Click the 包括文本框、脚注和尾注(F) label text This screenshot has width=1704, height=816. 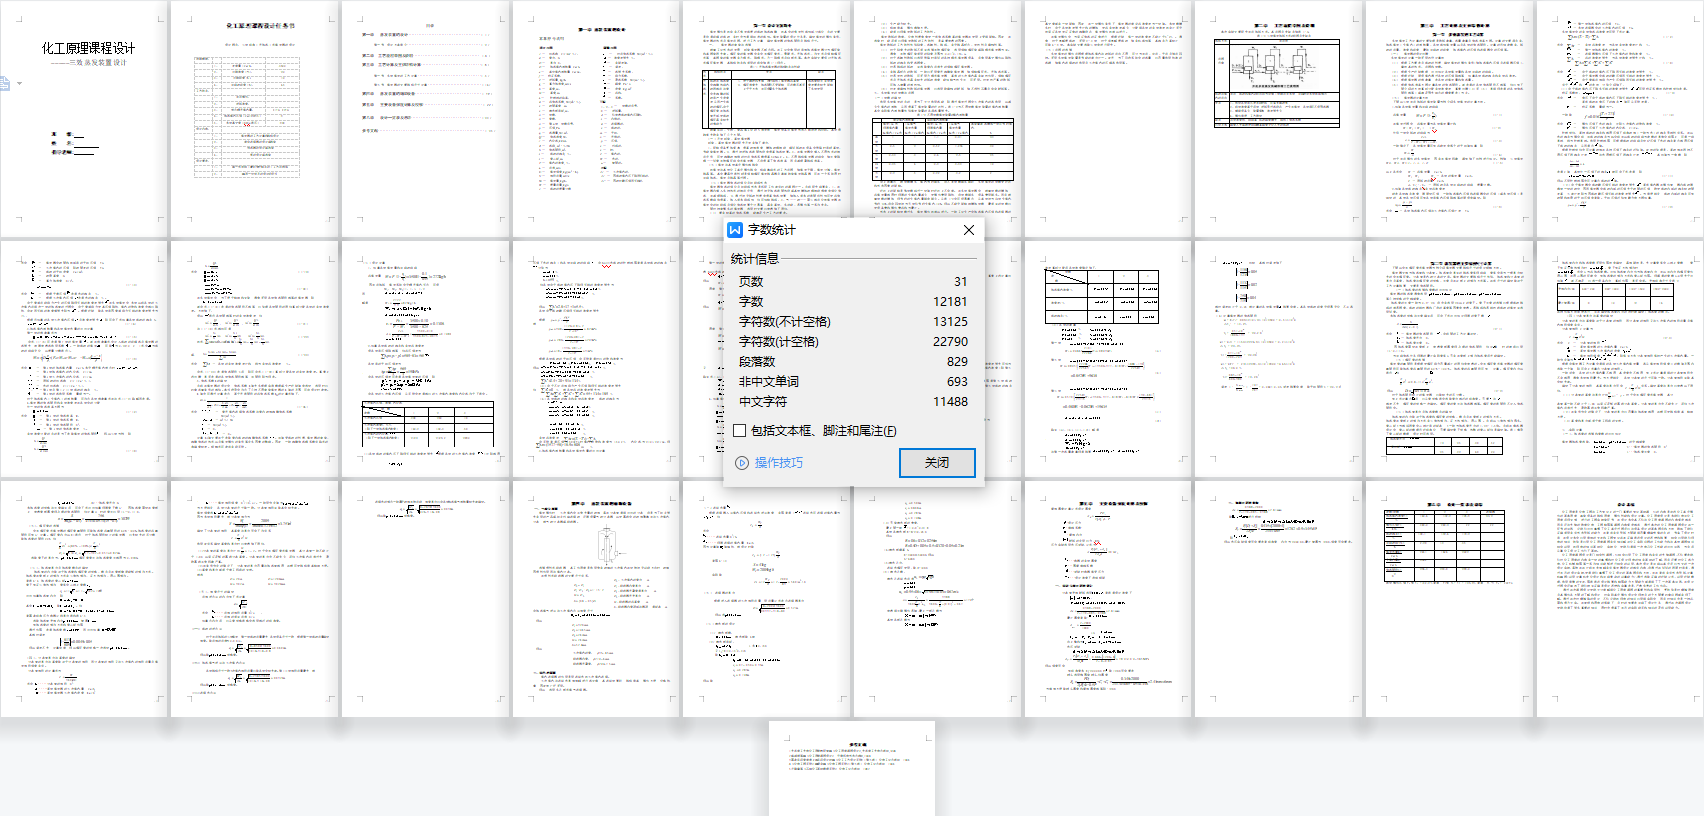[x=824, y=431]
